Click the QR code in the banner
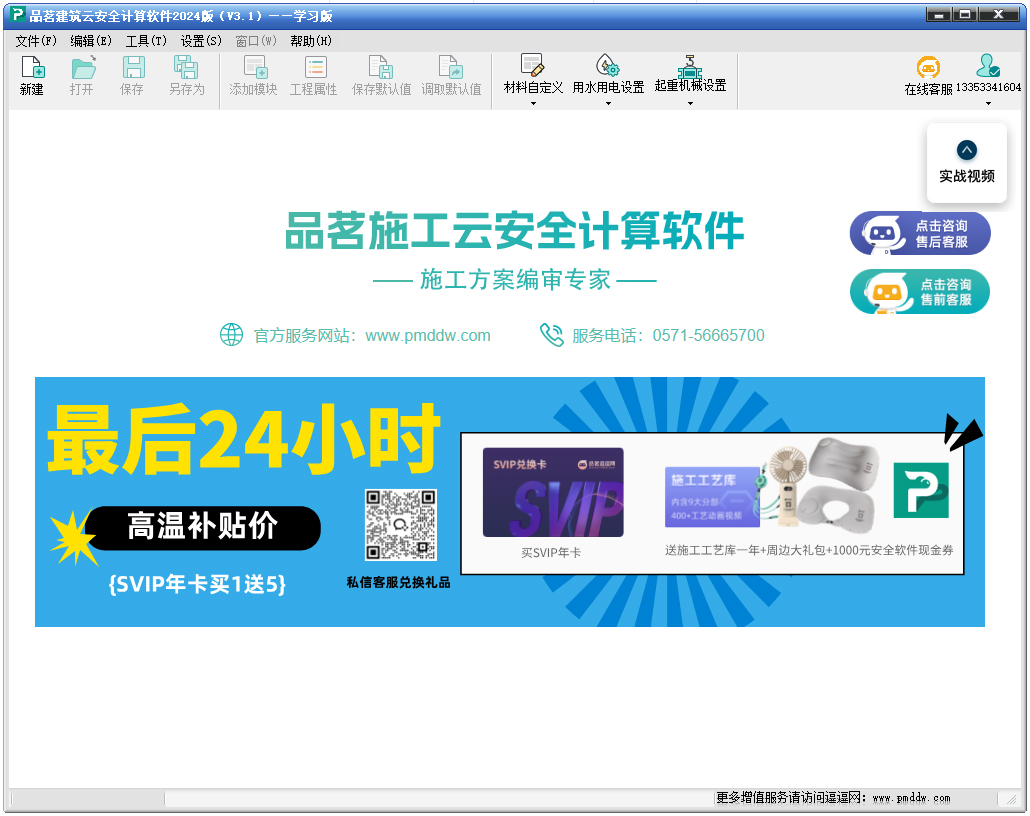Image resolution: width=1030 pixels, height=816 pixels. 401,524
